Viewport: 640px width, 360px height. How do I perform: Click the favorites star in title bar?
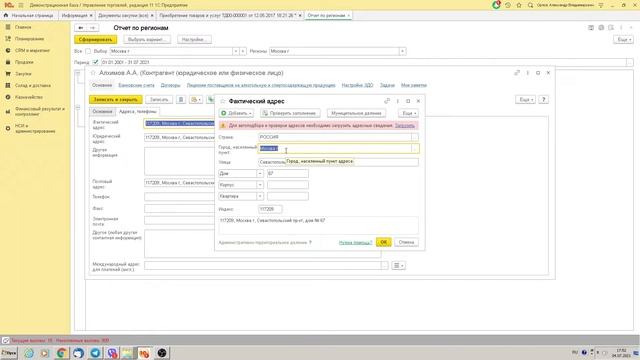pyautogui.click(x=519, y=5)
